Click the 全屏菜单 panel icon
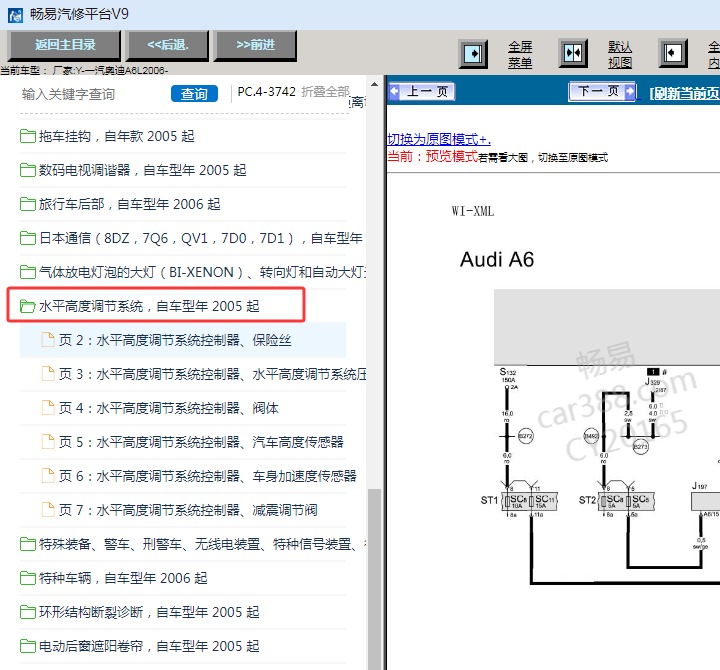The image size is (720, 670). point(473,54)
